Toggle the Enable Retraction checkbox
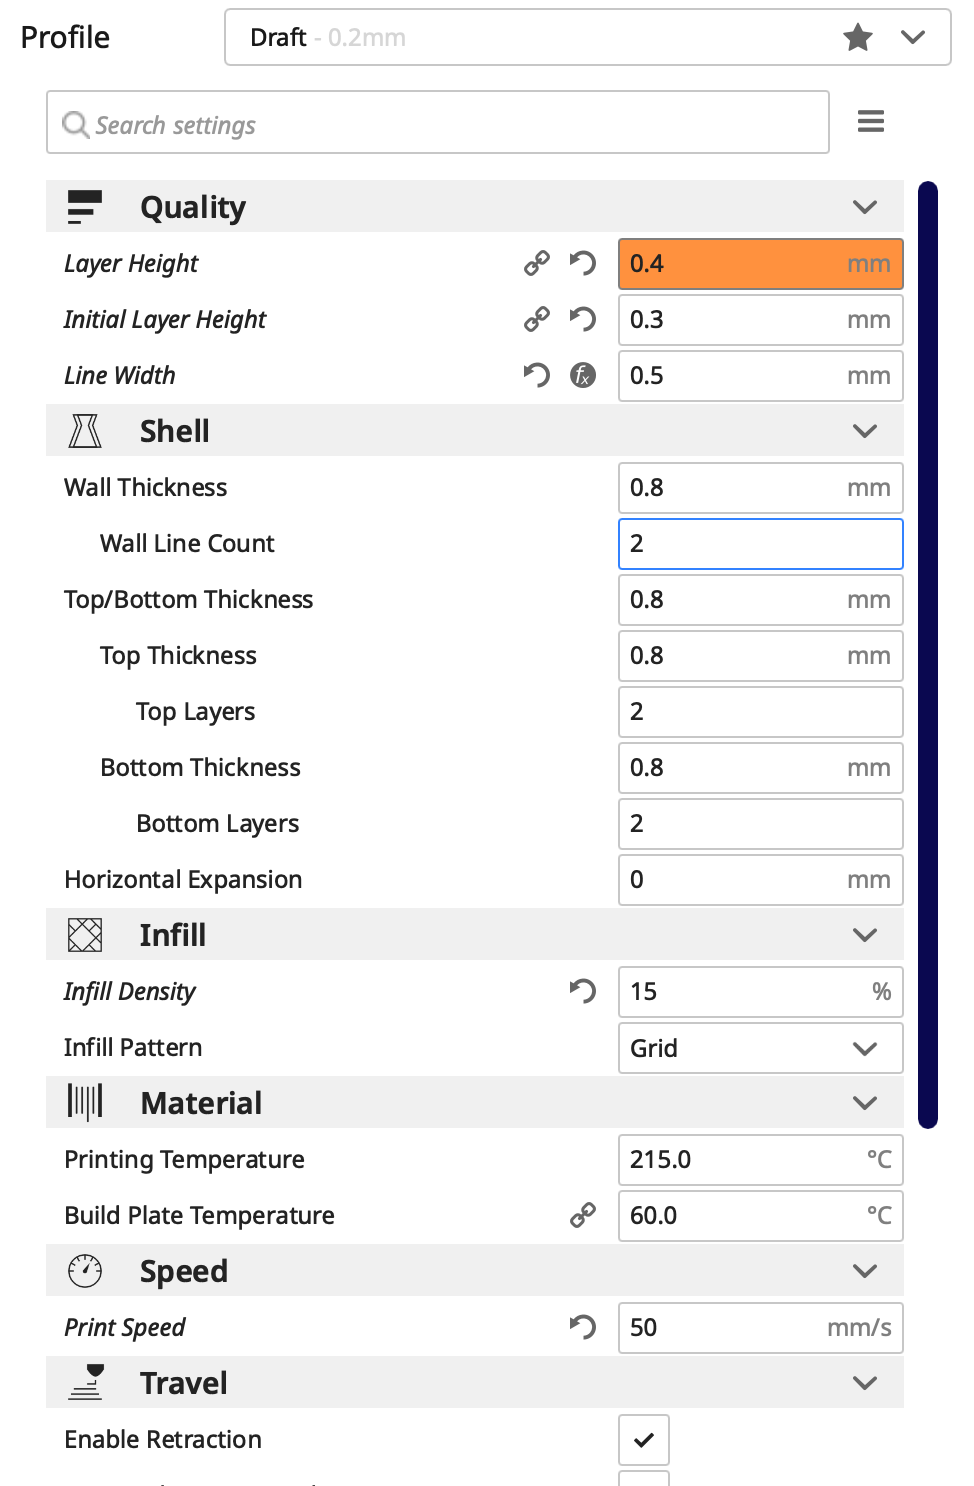 pos(644,1440)
